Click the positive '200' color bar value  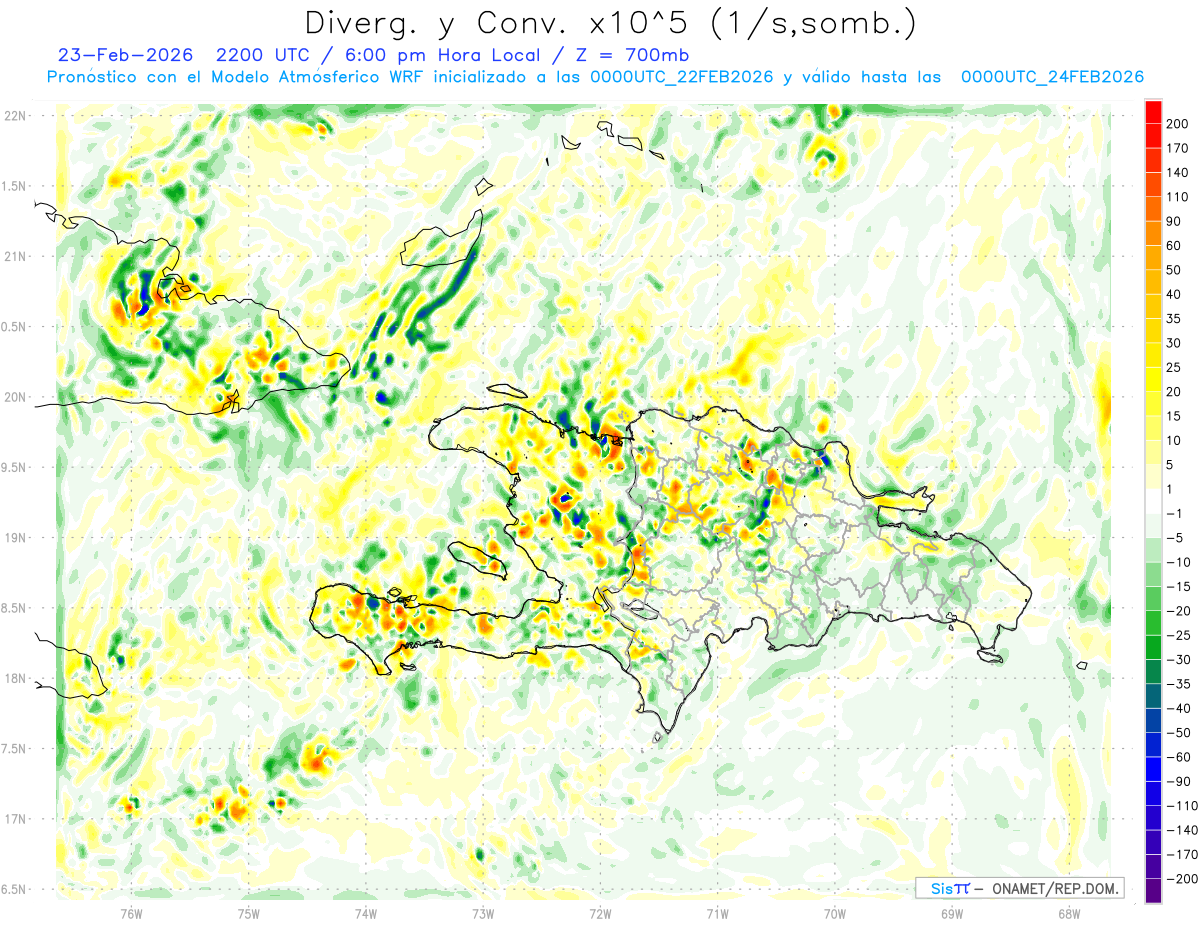point(1177,124)
